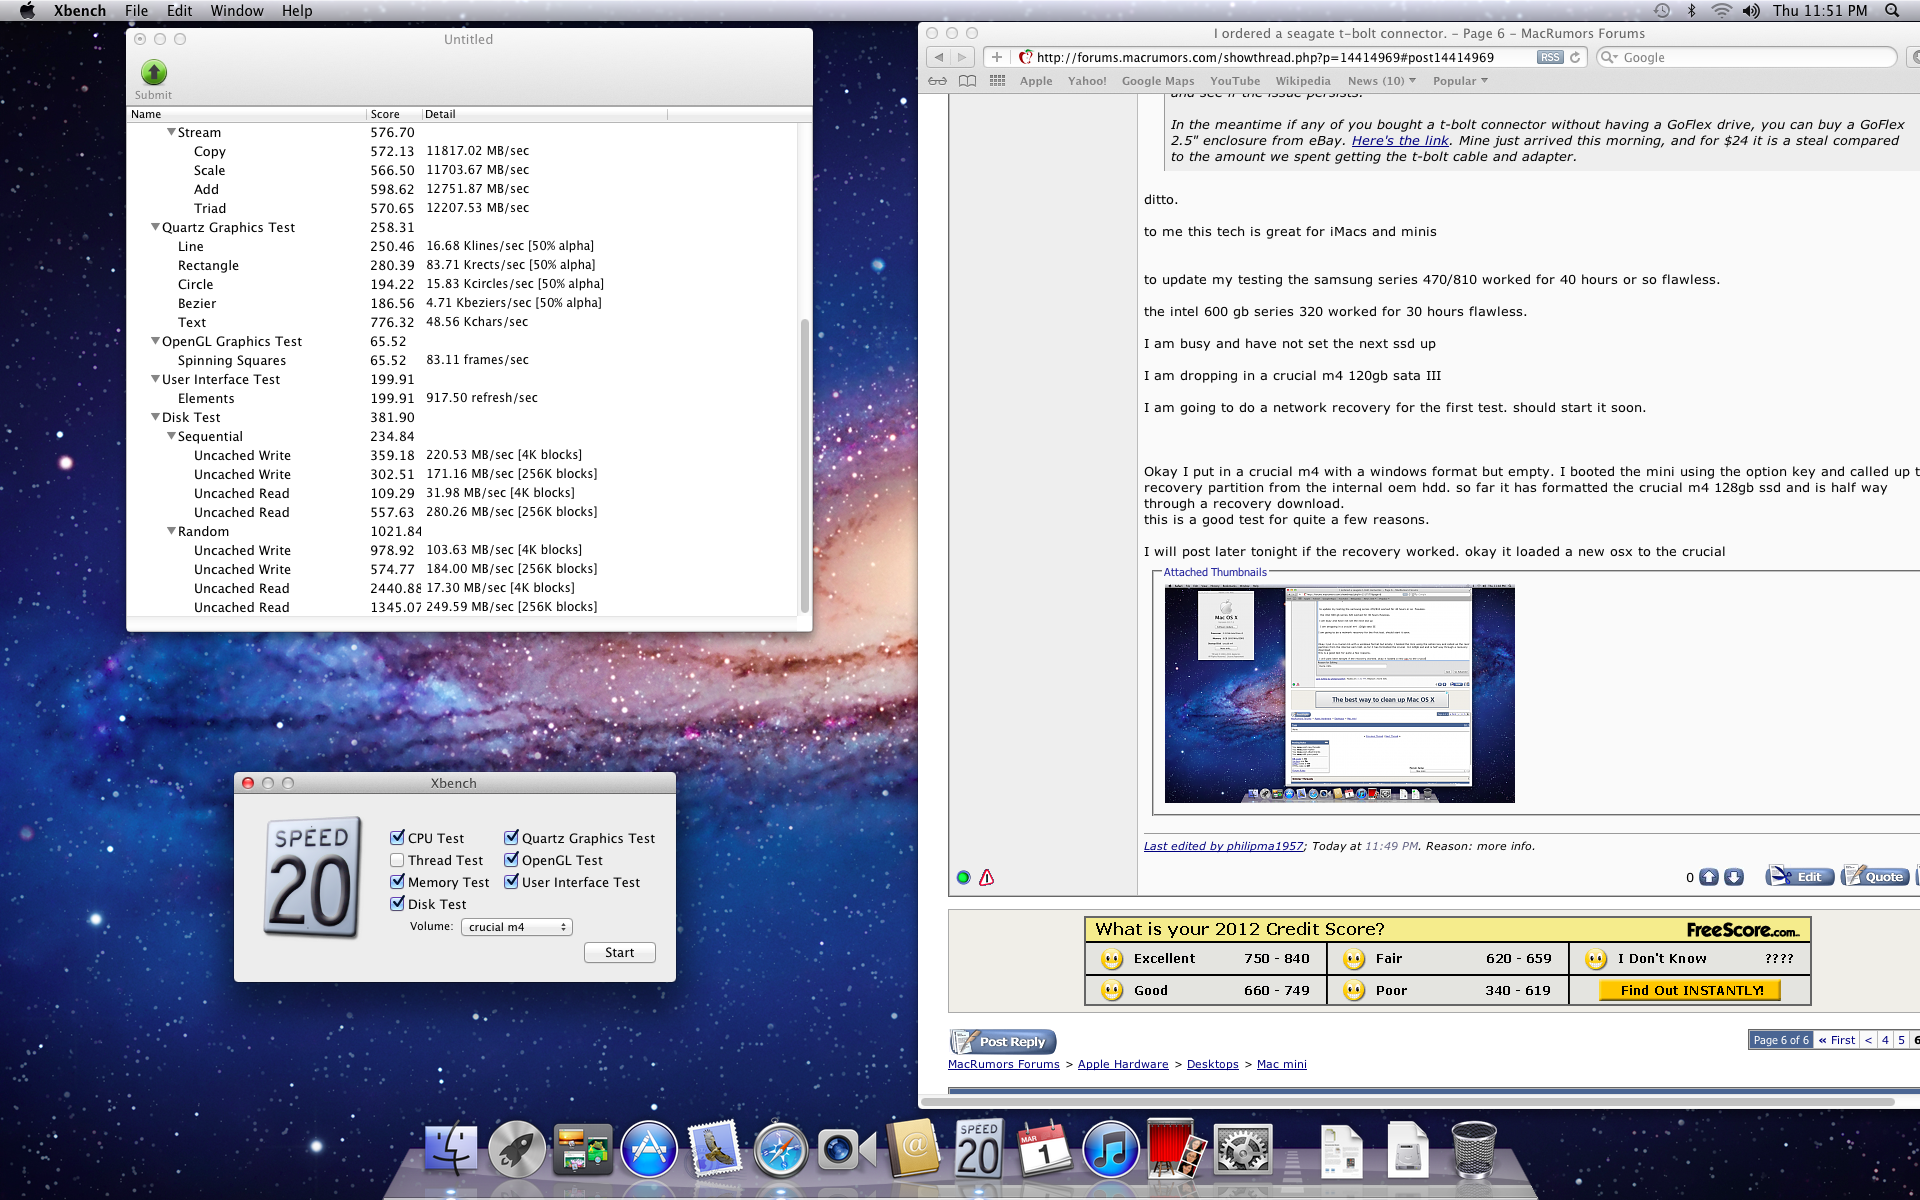Viewport: 1920px width, 1200px height.
Task: Open the Edit menu
Action: coord(179,10)
